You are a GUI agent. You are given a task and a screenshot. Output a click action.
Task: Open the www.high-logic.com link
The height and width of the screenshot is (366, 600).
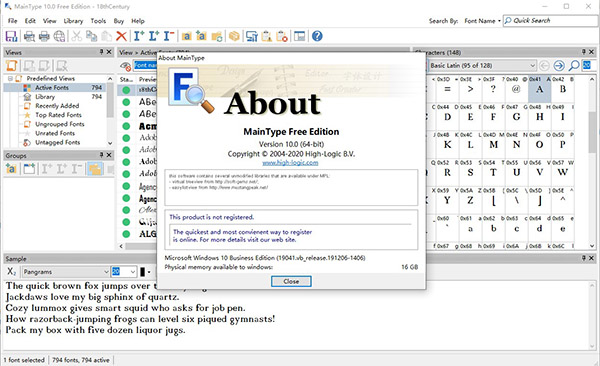tap(290, 163)
